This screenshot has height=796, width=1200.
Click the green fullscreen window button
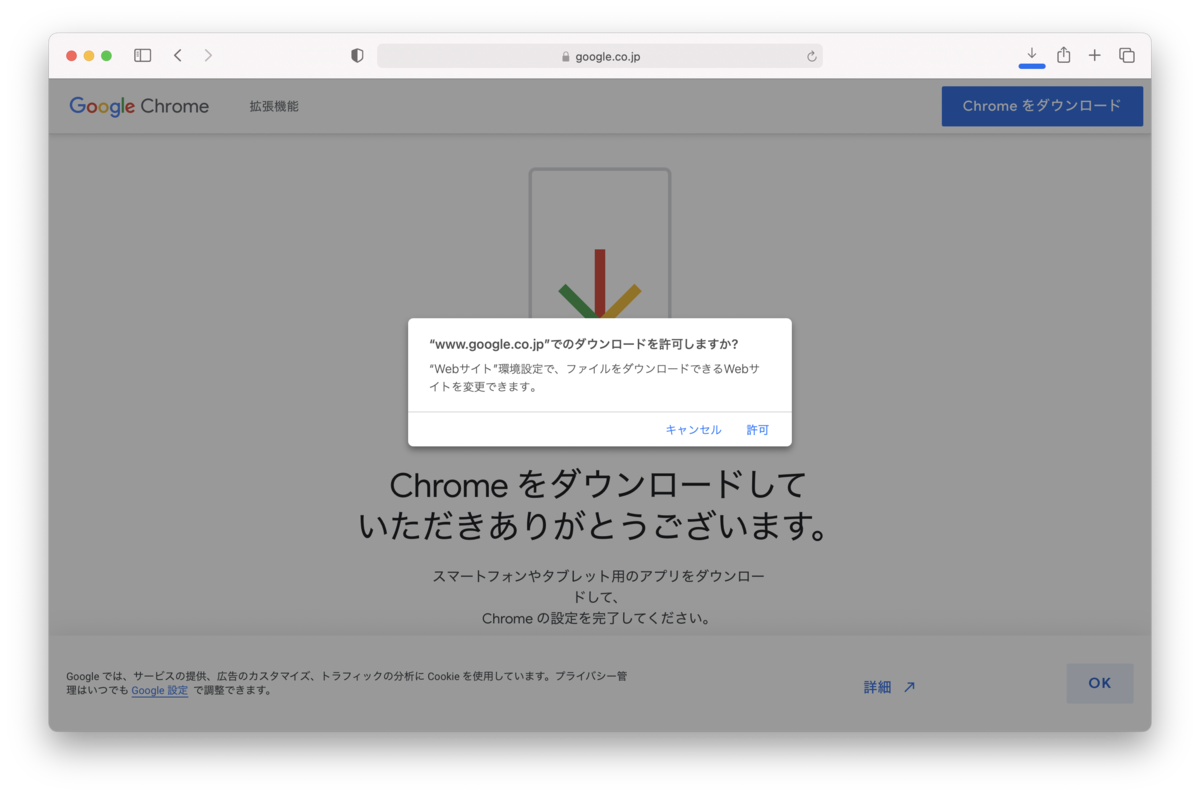point(107,56)
